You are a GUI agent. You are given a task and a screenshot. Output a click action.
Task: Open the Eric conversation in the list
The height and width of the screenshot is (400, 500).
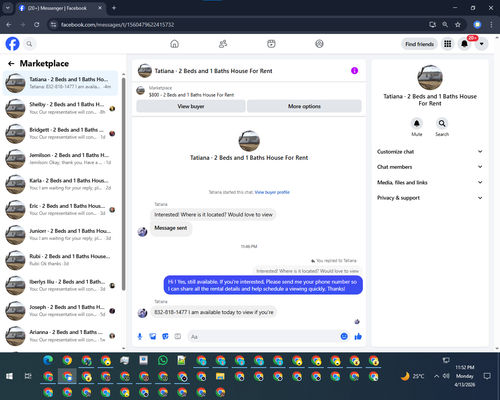60,209
